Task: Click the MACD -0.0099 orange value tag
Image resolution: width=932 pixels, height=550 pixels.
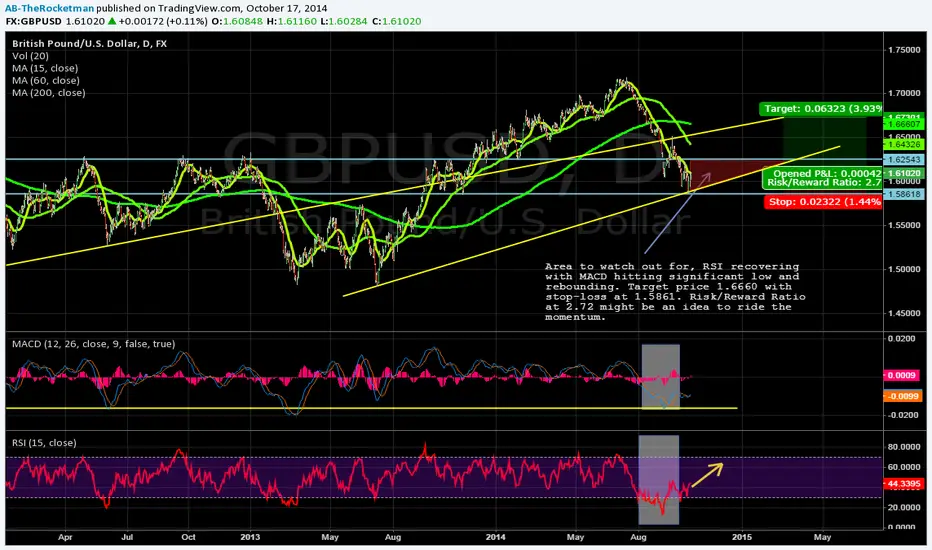Action: click(902, 396)
